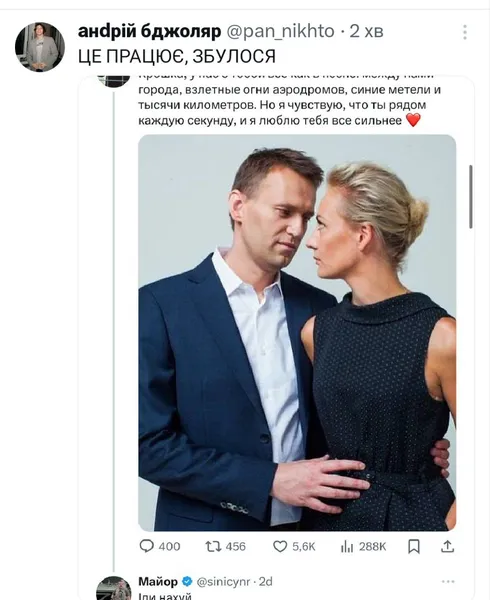Bookmark the quoted tweet

pos(414,546)
